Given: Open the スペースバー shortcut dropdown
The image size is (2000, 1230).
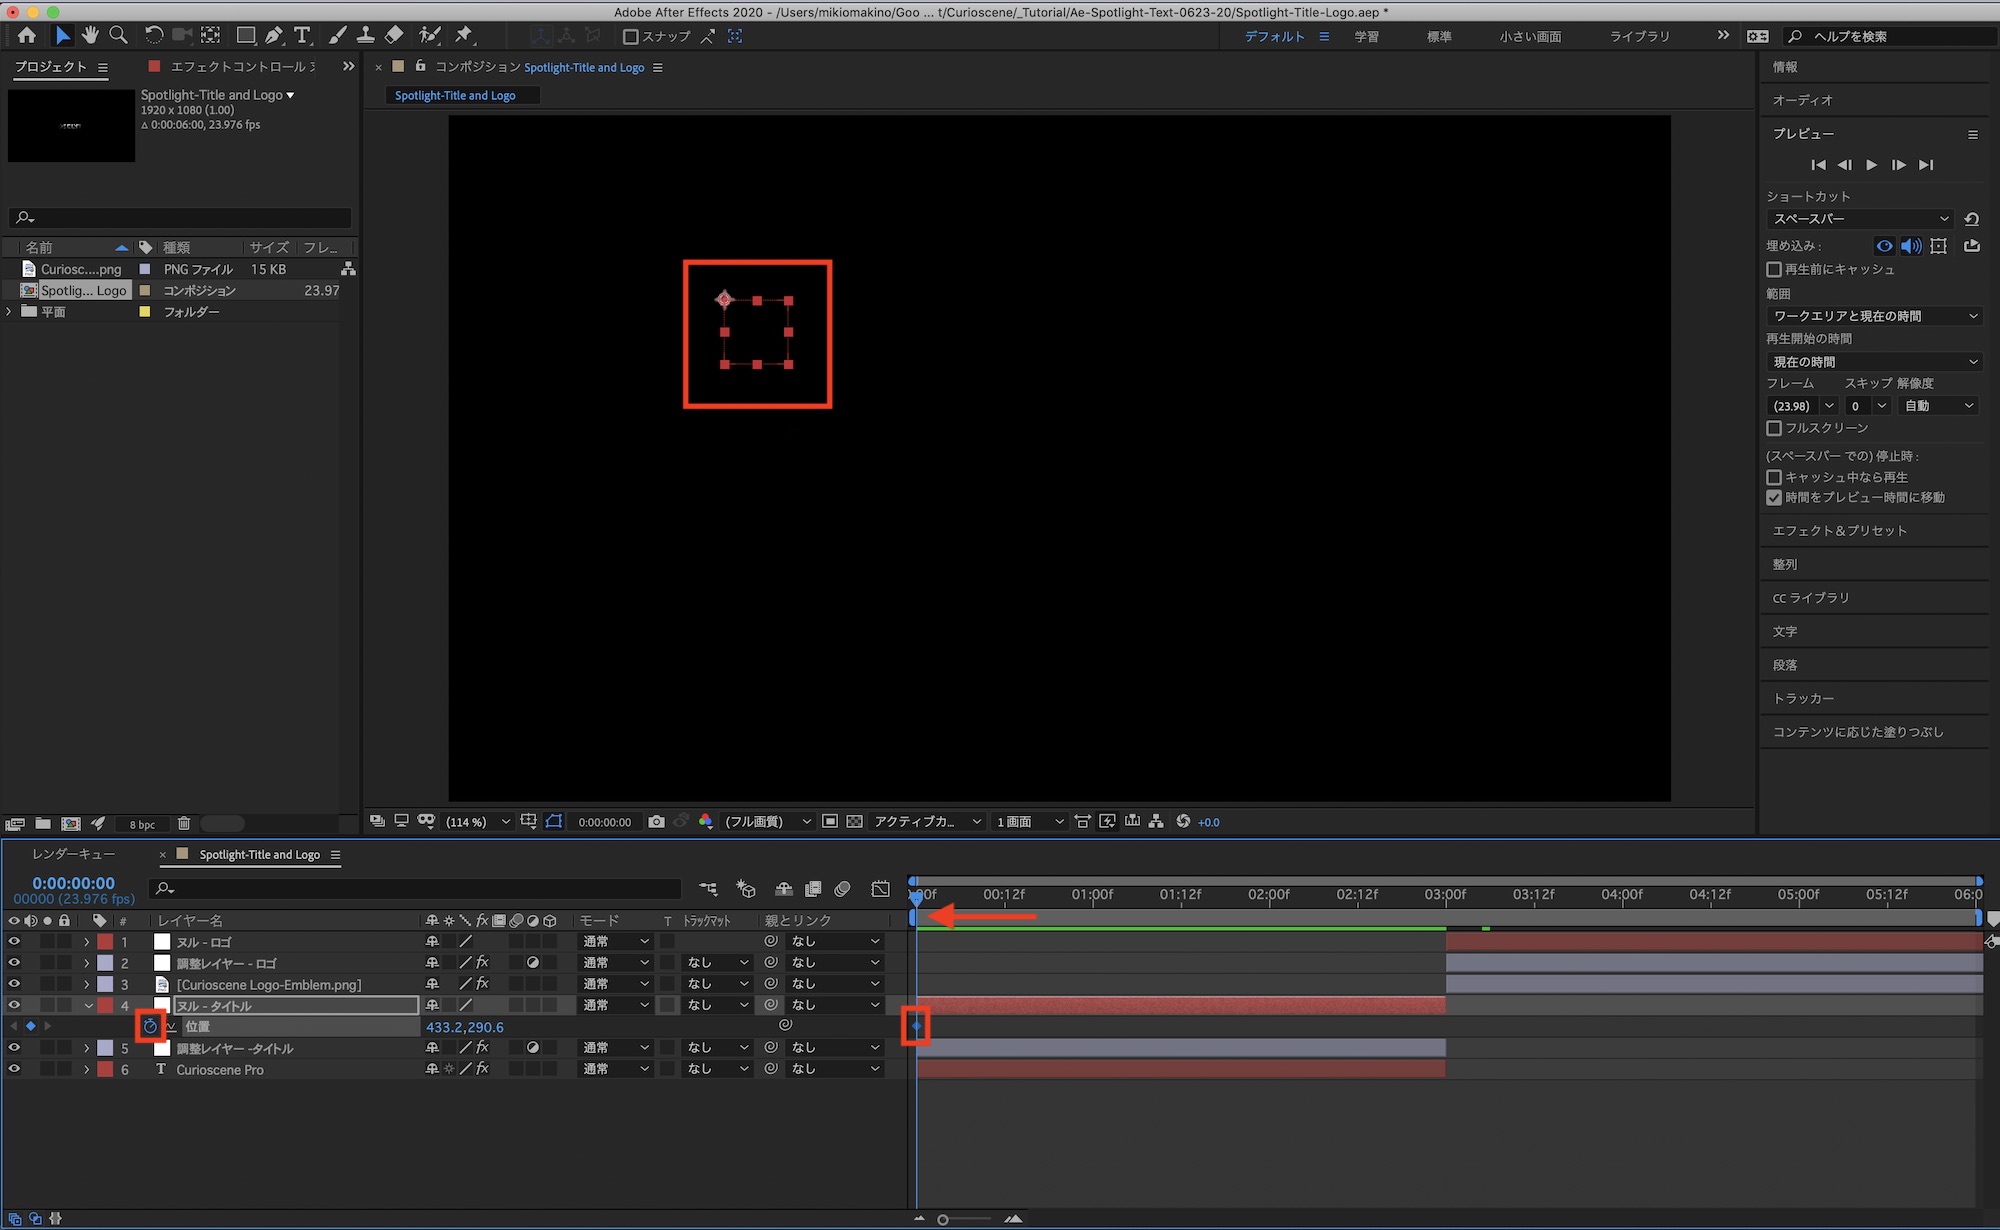Looking at the screenshot, I should click(1860, 219).
